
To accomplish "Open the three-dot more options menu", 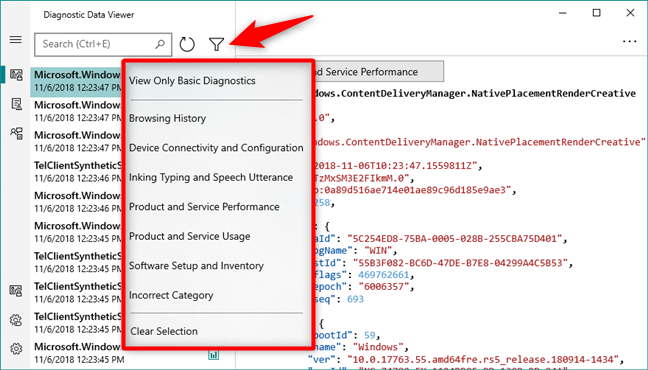I will tap(629, 41).
